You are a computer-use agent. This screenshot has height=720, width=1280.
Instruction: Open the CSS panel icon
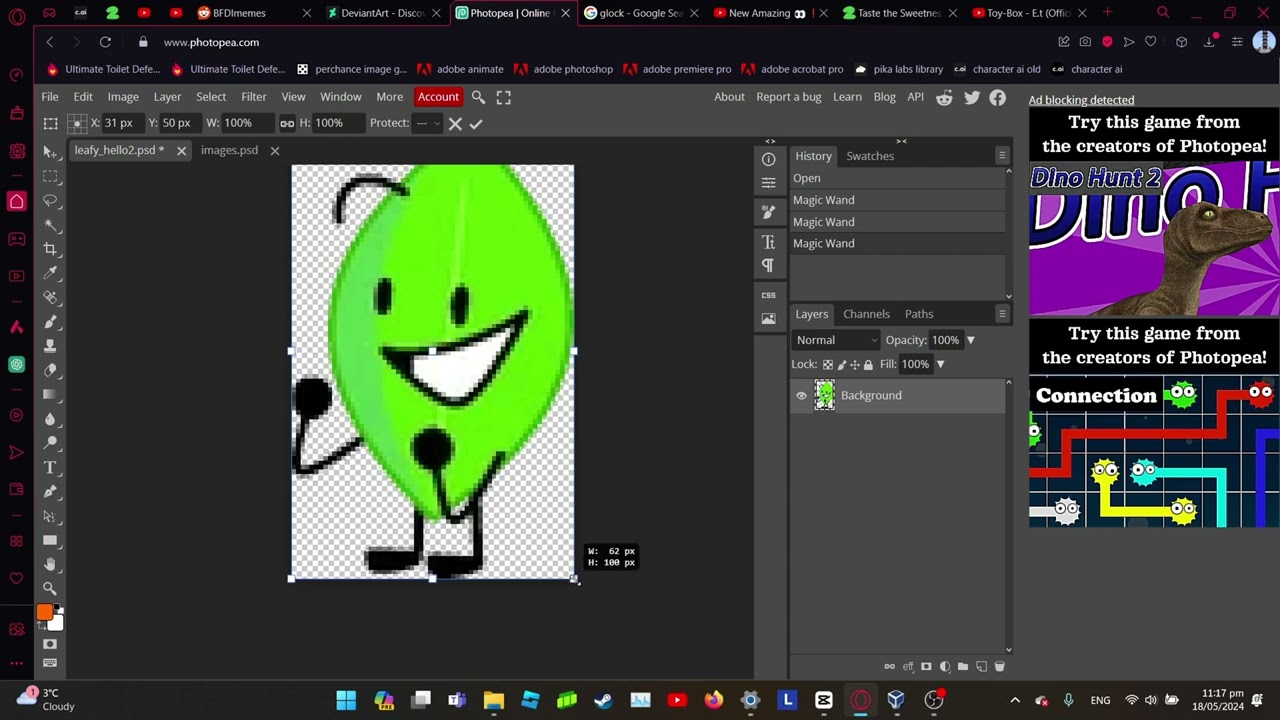[x=768, y=295]
